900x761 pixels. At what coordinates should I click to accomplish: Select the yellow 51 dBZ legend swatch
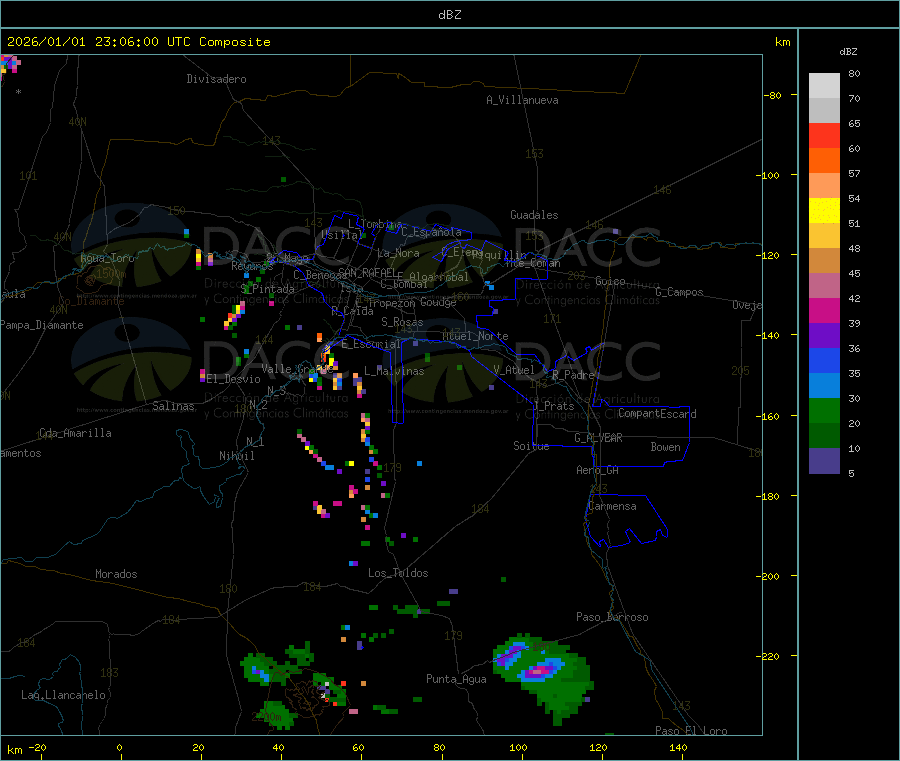pos(824,211)
